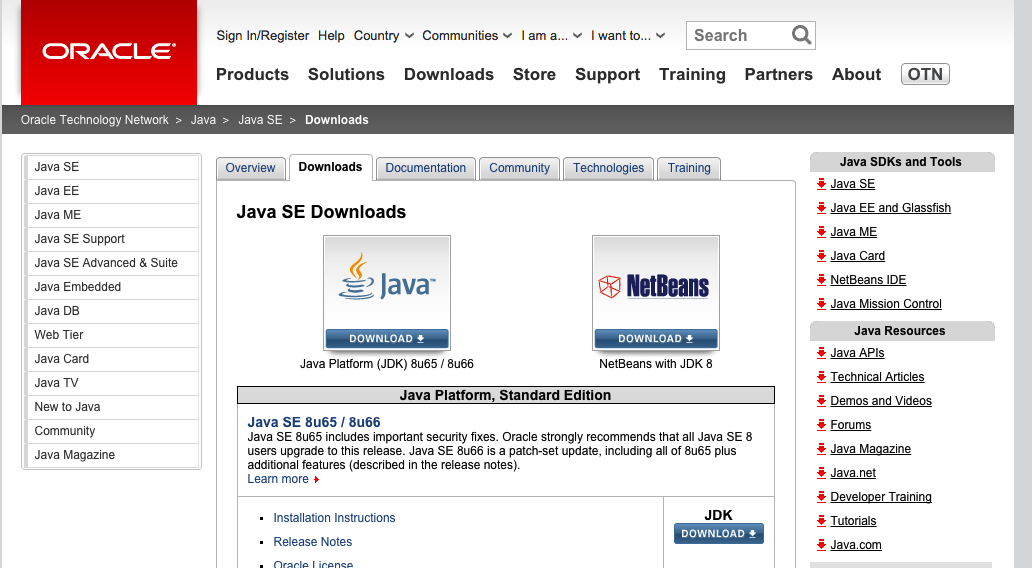Switch to the Documentation tab
This screenshot has width=1032, height=568.
tap(426, 168)
